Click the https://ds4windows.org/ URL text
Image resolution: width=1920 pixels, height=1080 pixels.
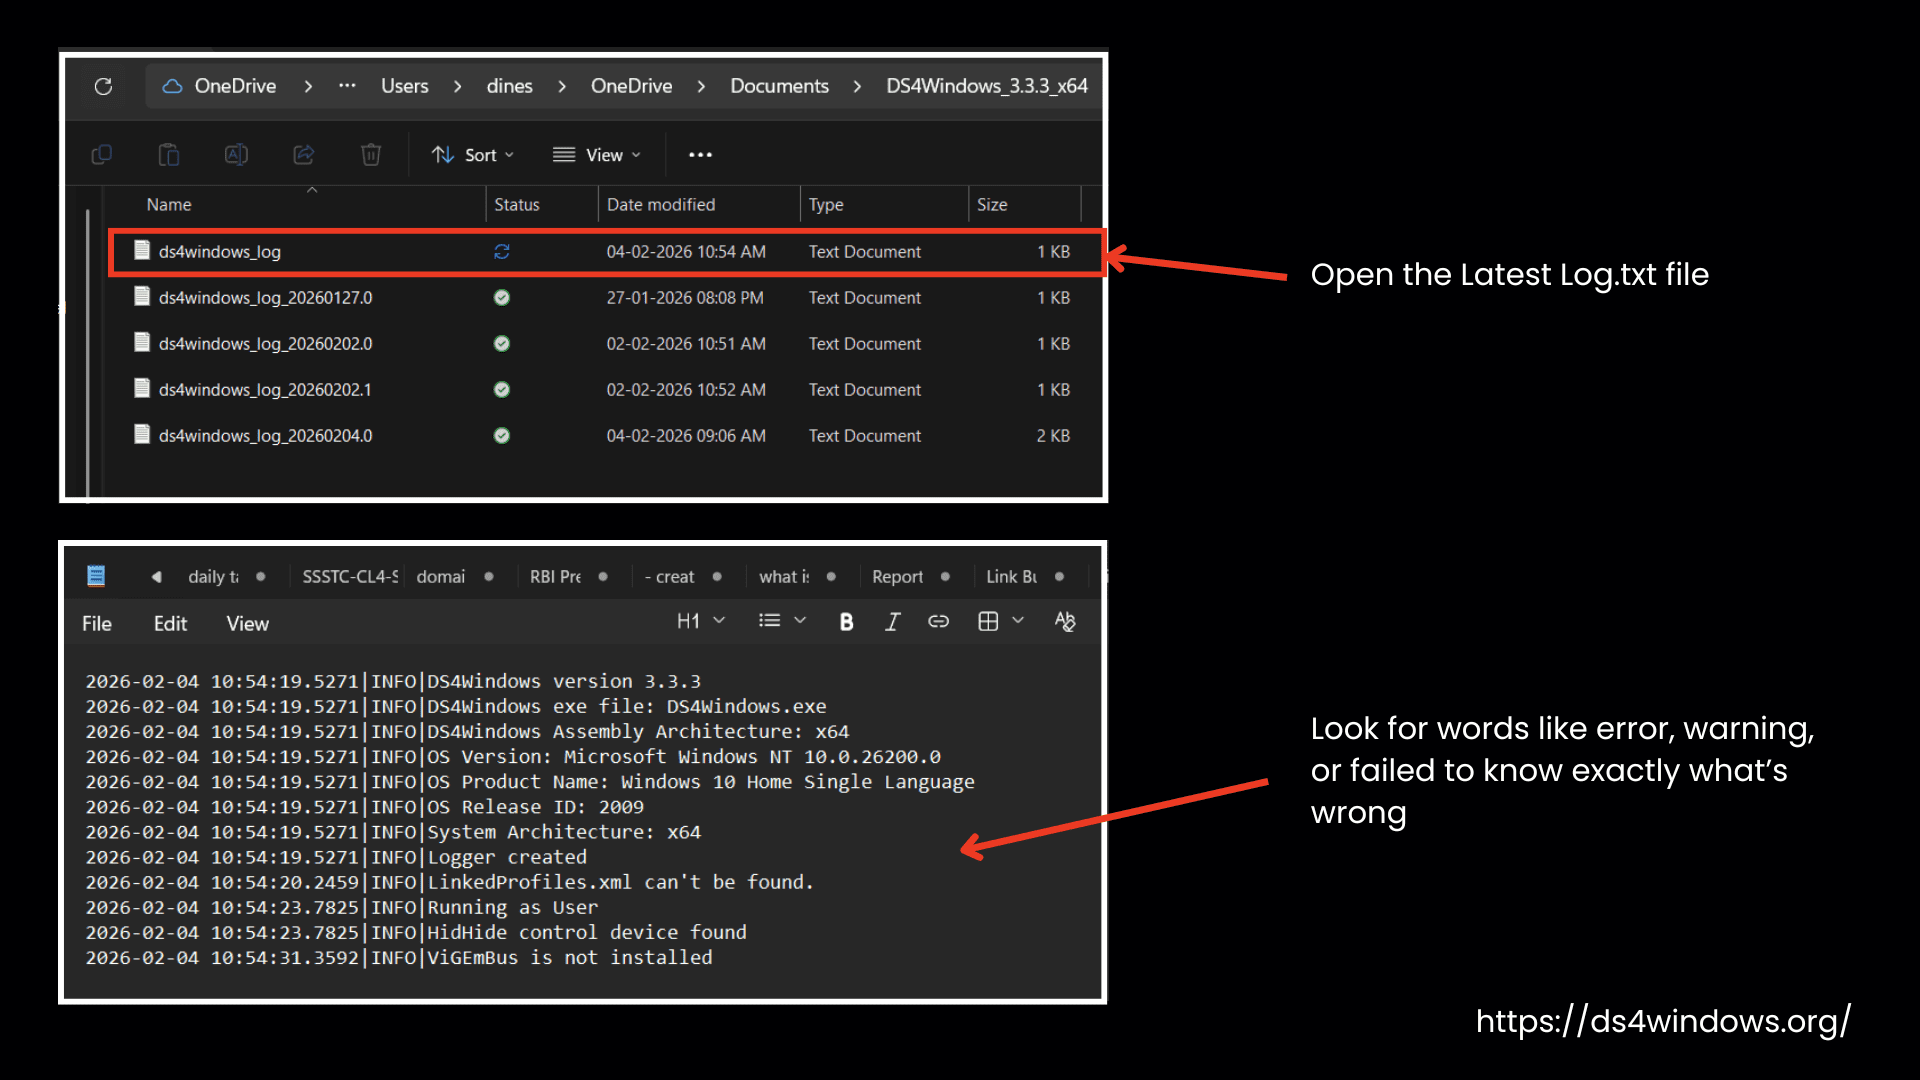pos(1663,1021)
